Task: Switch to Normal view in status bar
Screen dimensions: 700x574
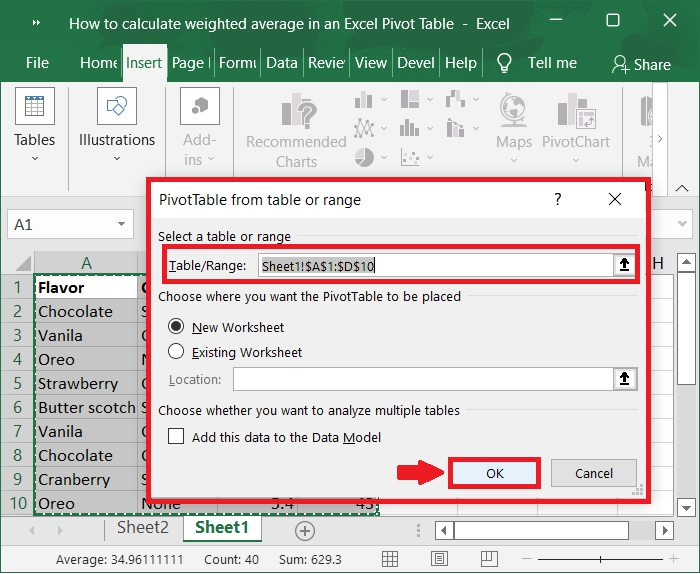Action: point(390,559)
